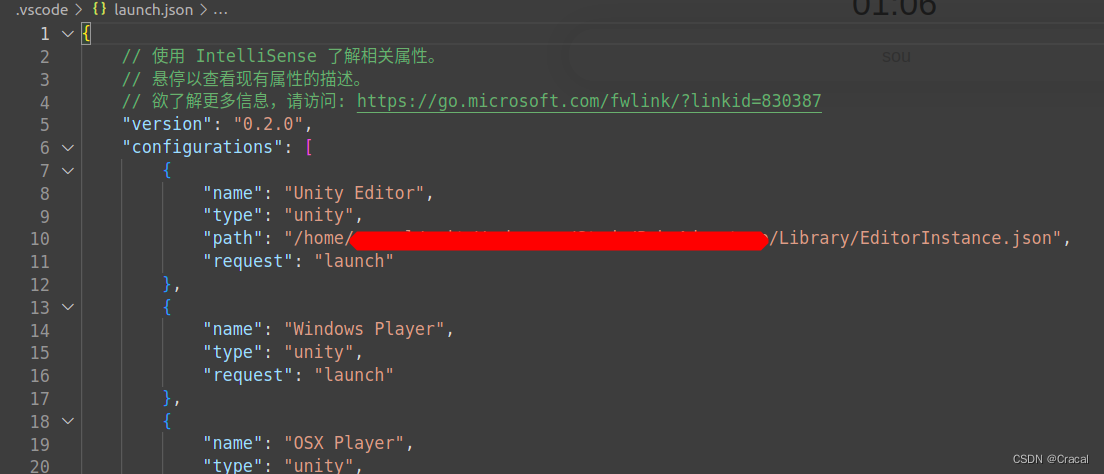
Task: Click the "0.2.0" version value
Action: click(x=269, y=125)
